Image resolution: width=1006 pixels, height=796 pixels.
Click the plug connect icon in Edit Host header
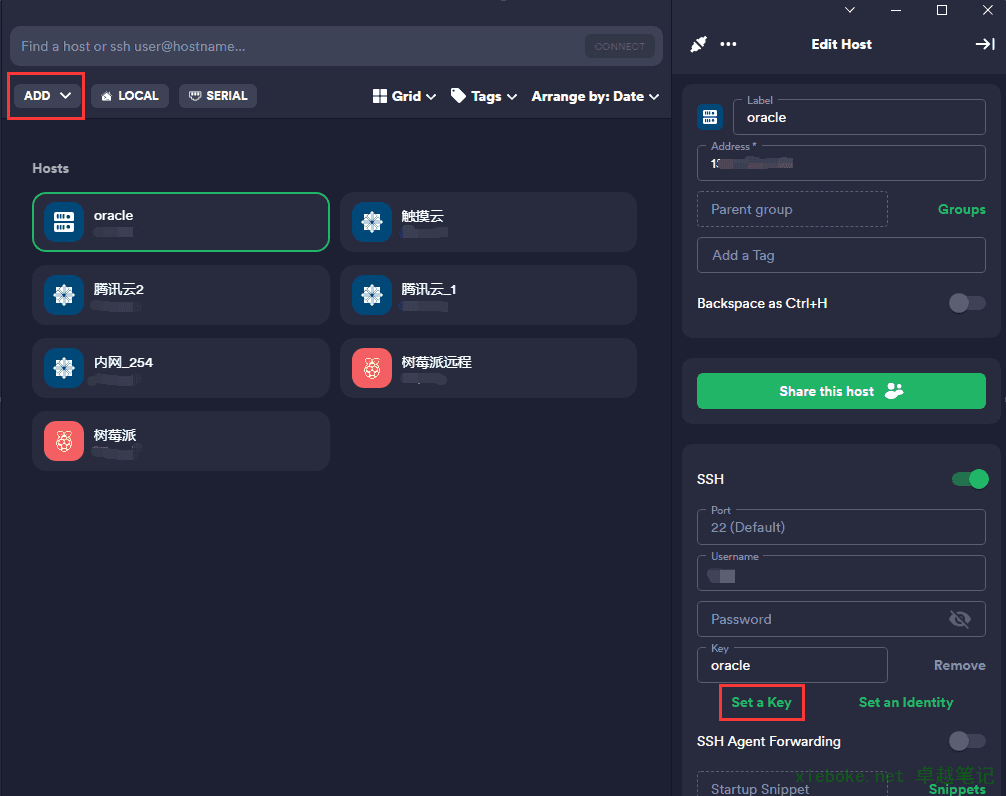699,44
